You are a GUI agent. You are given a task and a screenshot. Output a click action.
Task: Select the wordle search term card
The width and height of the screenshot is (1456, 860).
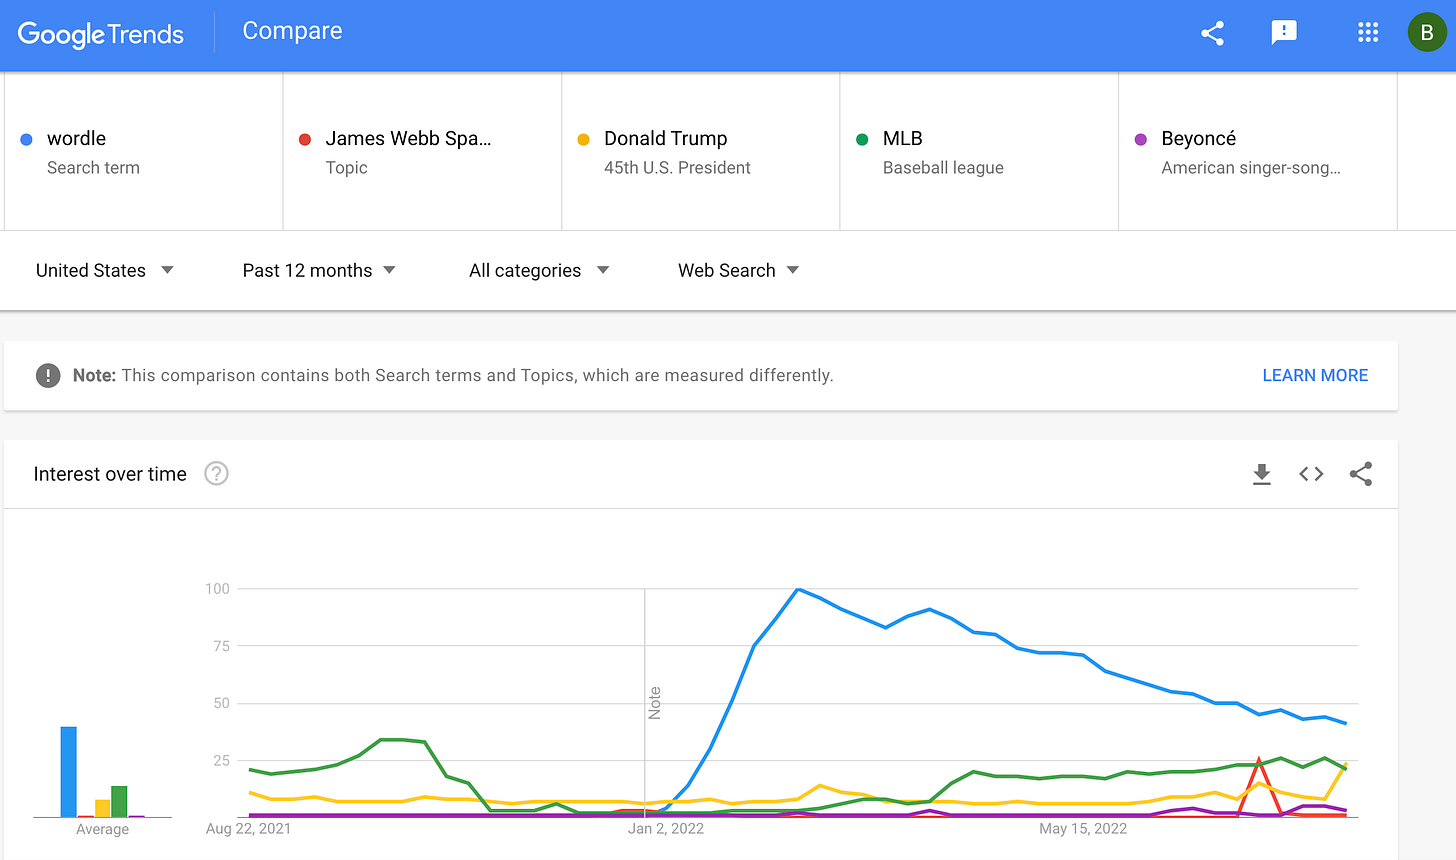pos(144,152)
